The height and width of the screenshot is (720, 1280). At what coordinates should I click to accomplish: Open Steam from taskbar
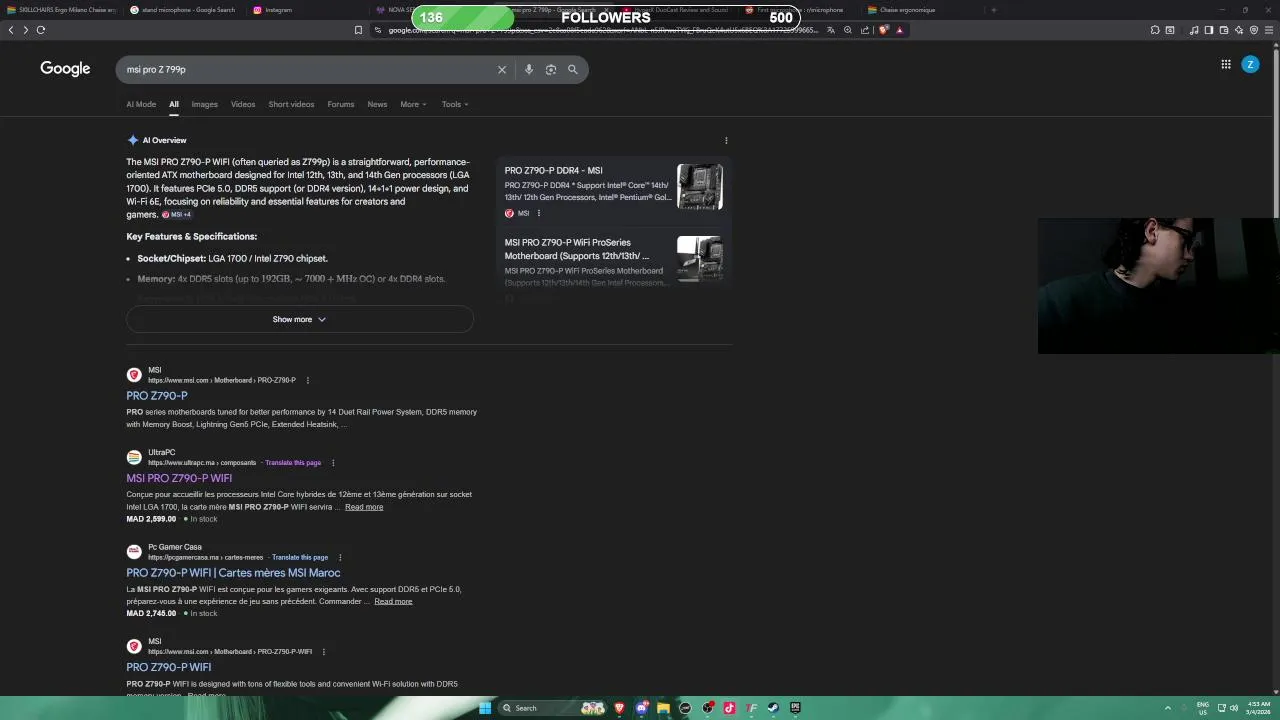[773, 708]
